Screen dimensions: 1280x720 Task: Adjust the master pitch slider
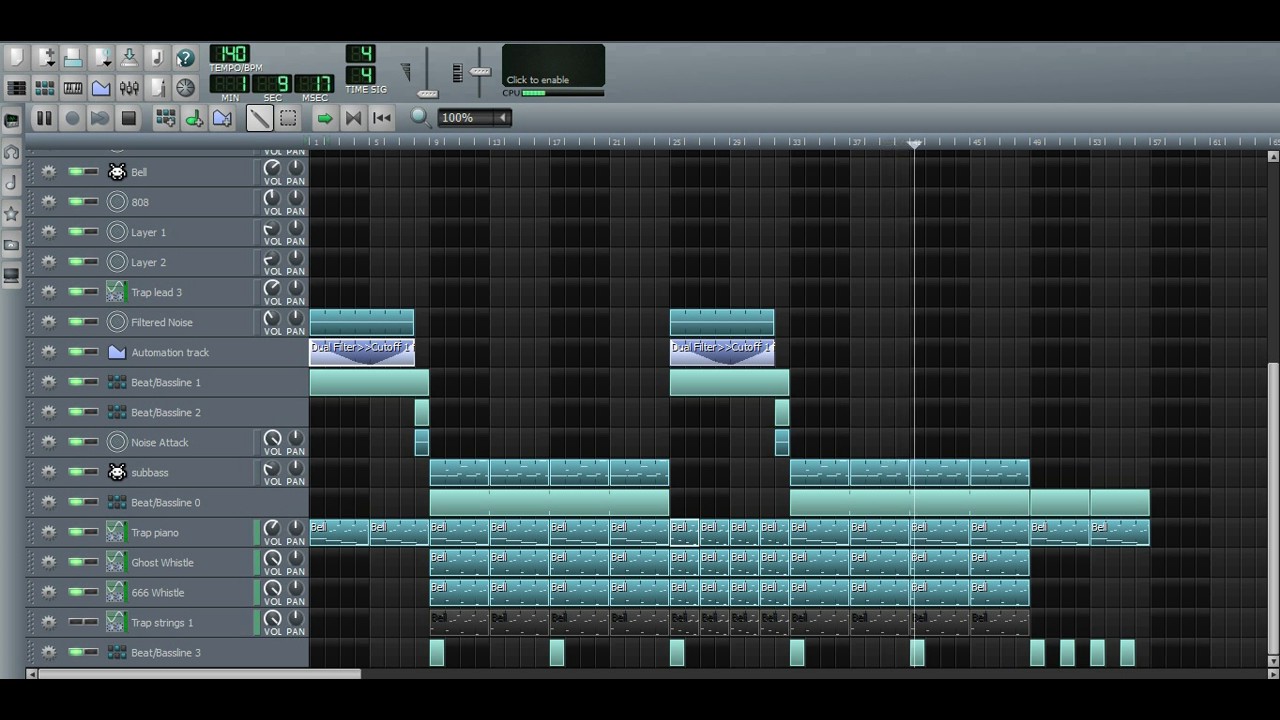pyautogui.click(x=480, y=72)
